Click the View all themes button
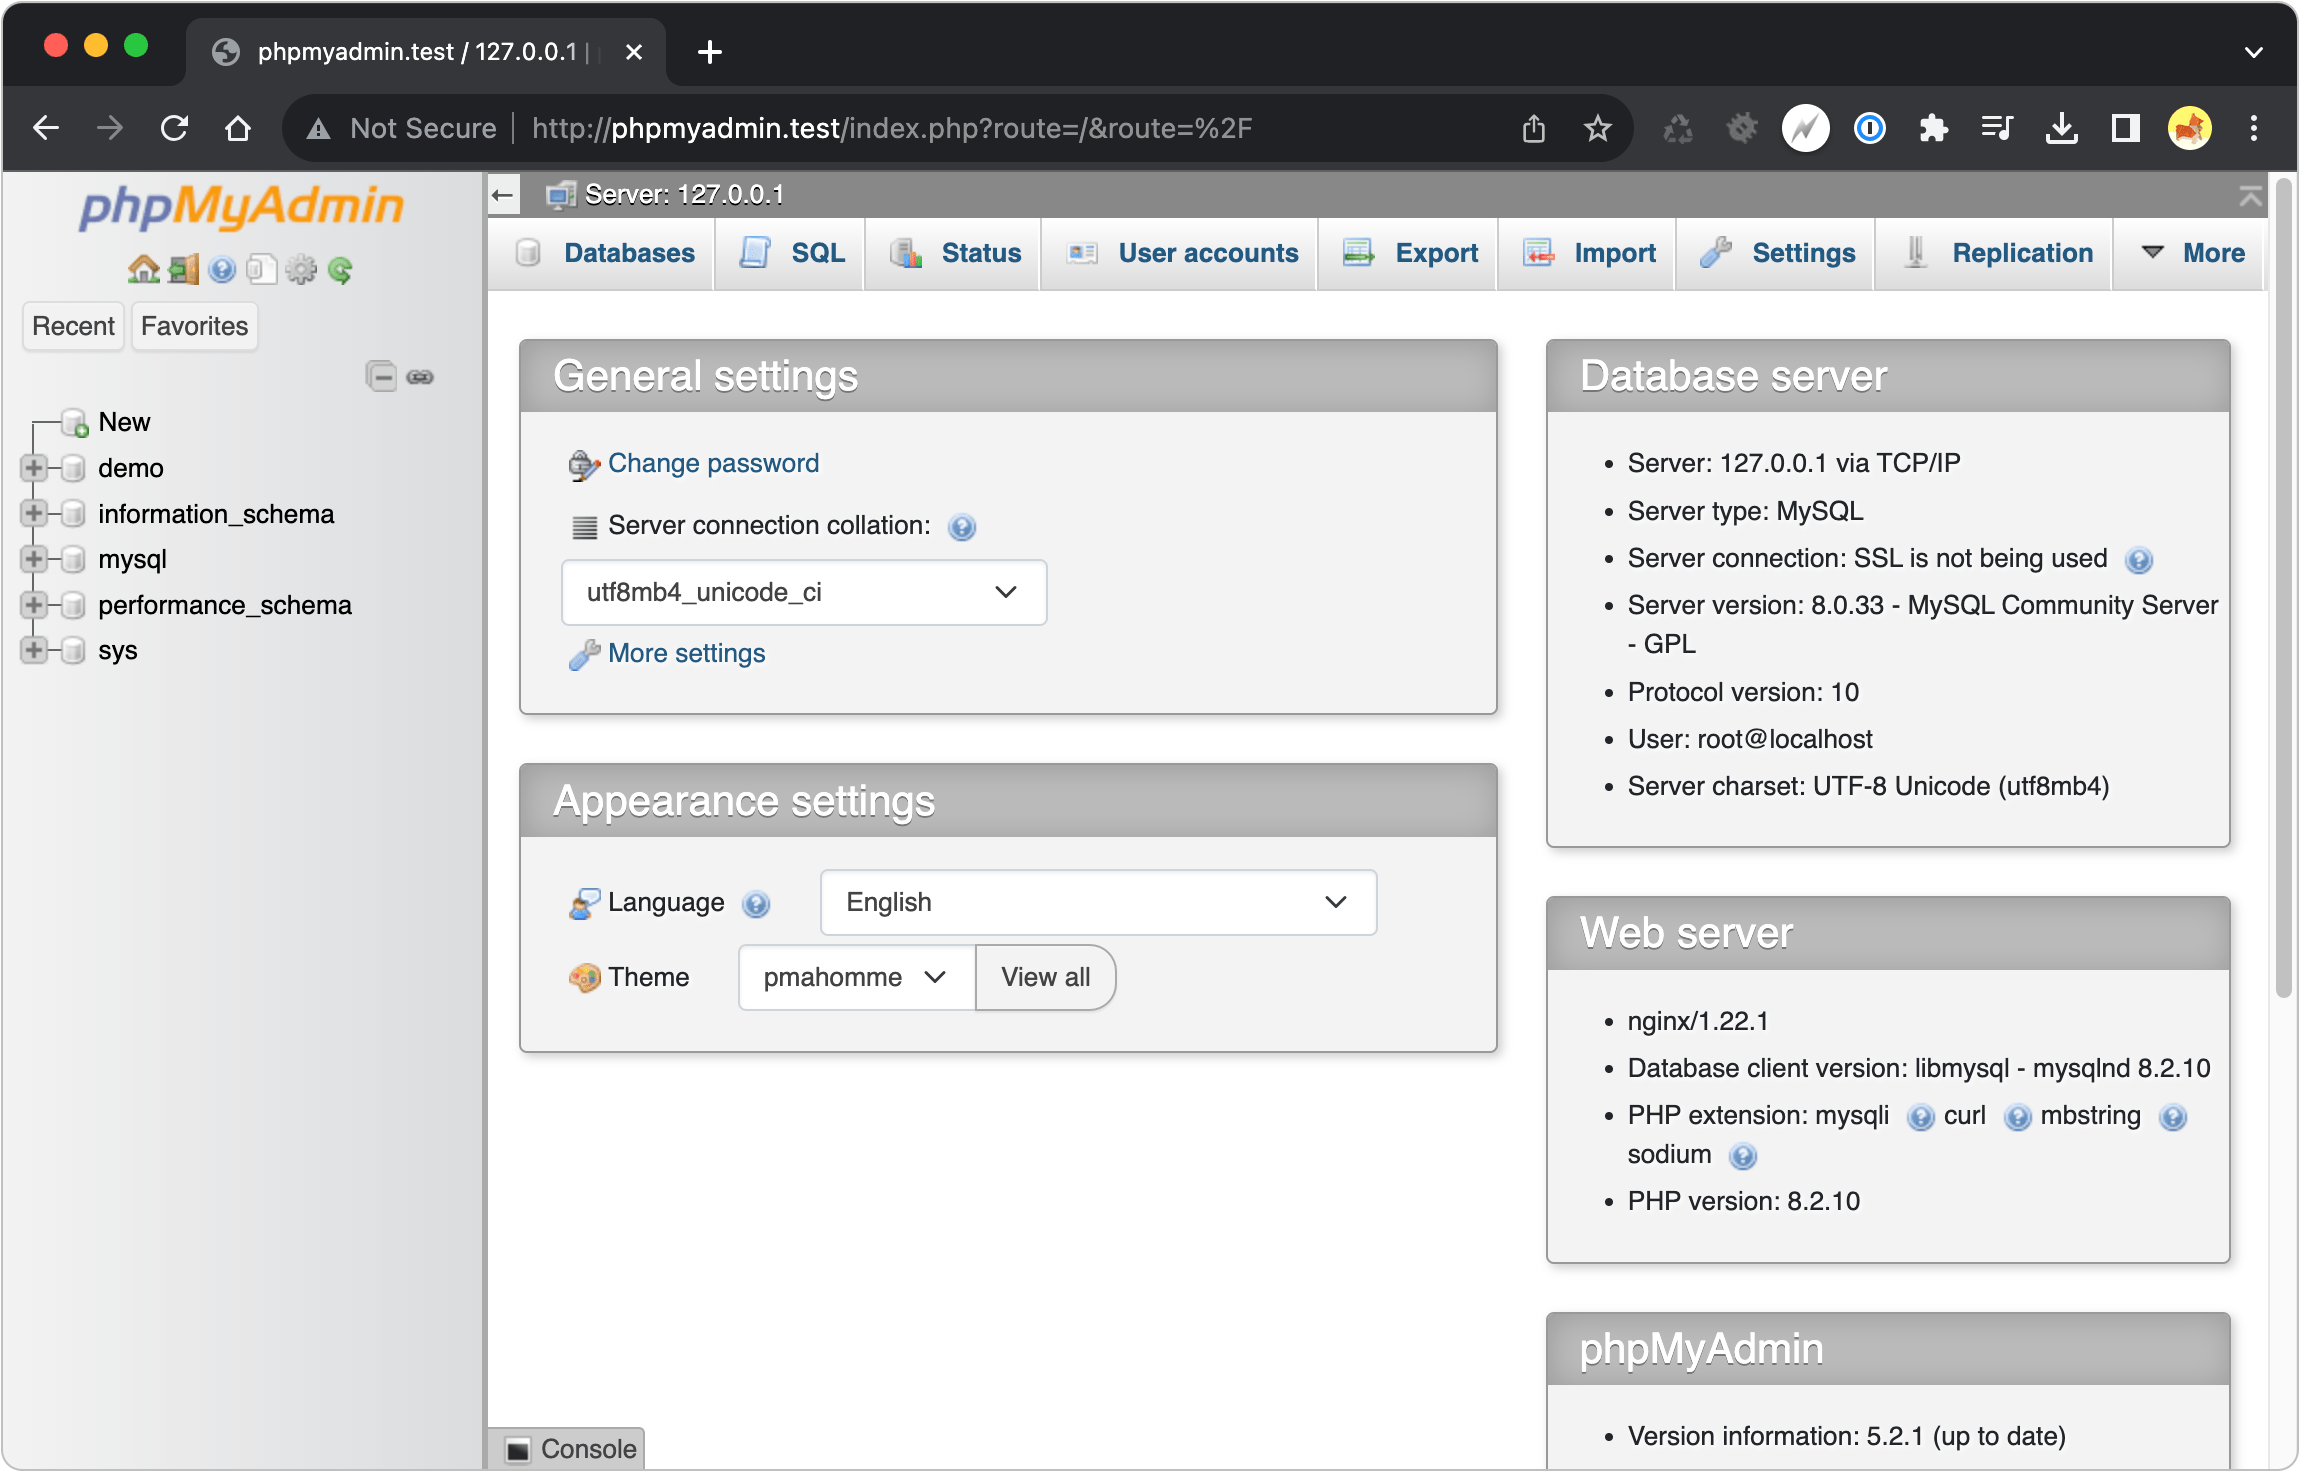This screenshot has width=2300, height=1472. pyautogui.click(x=1045, y=978)
